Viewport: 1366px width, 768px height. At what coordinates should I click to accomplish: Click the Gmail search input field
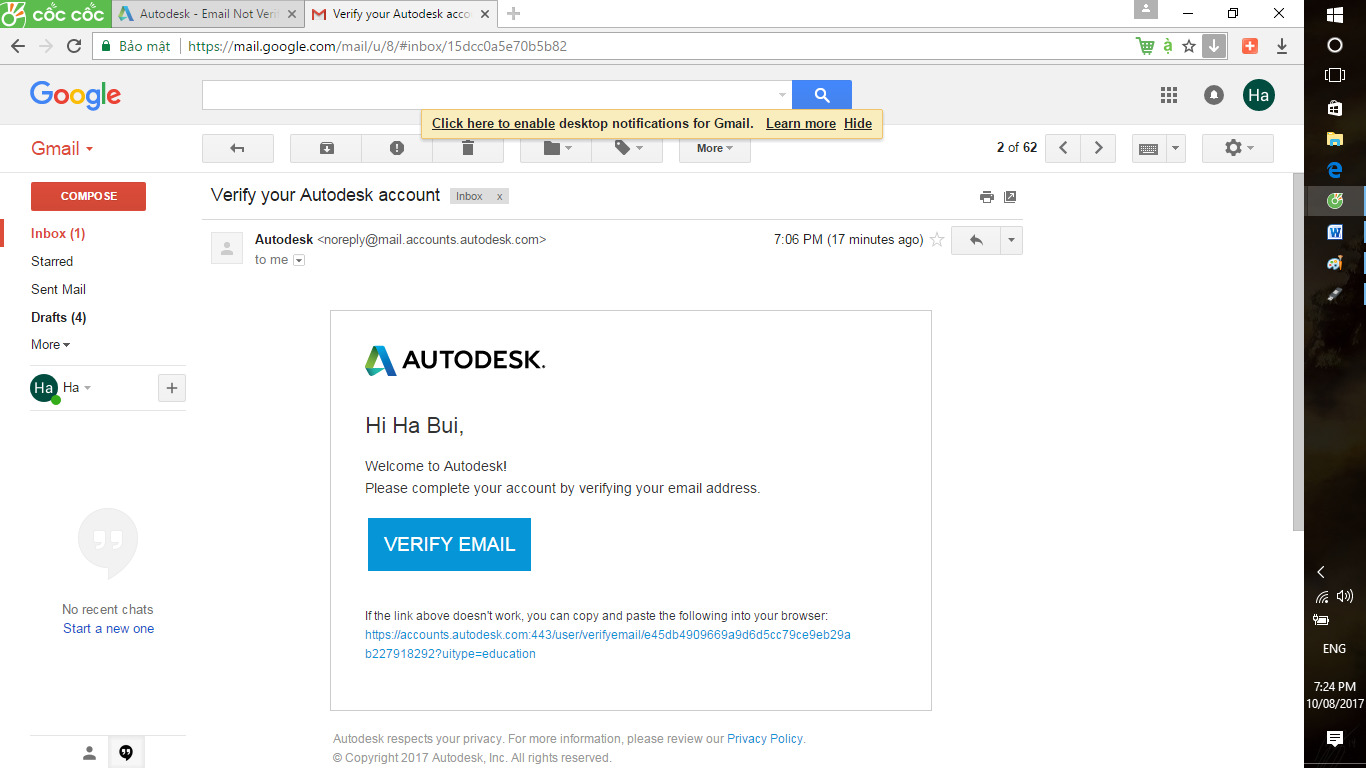(x=490, y=95)
